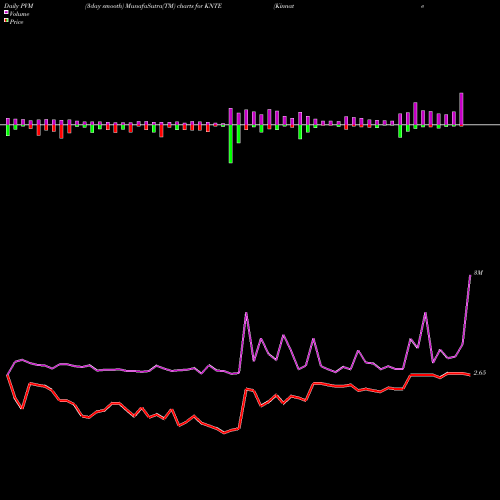This screenshot has width=500, height=500.
Task: Click the end point of the red price line
Action: (x=470, y=375)
